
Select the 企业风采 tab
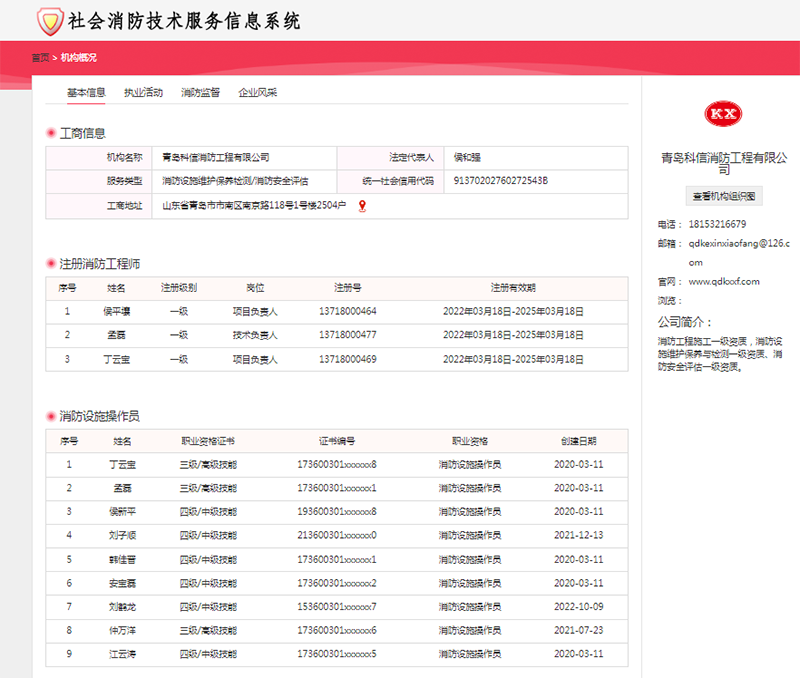[257, 92]
